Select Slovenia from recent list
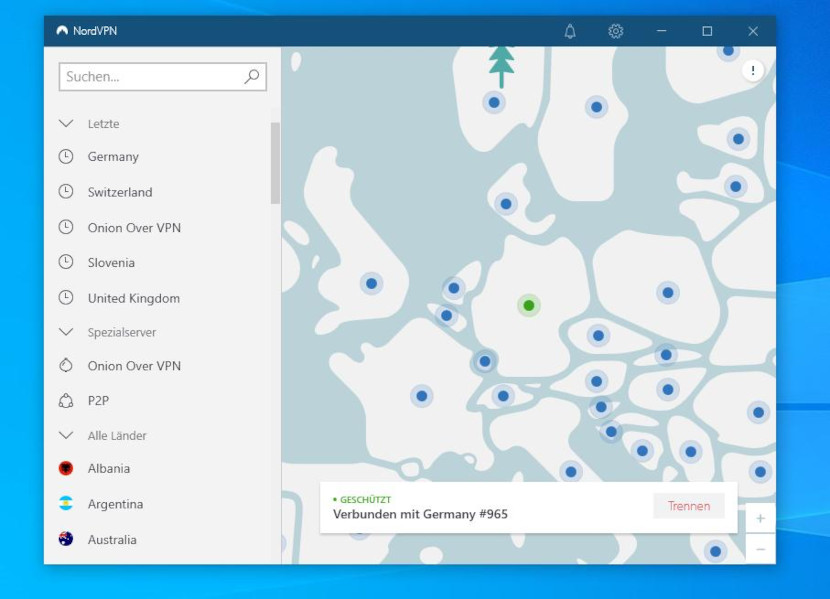Screen dimensions: 830x599 pyautogui.click(x=111, y=263)
